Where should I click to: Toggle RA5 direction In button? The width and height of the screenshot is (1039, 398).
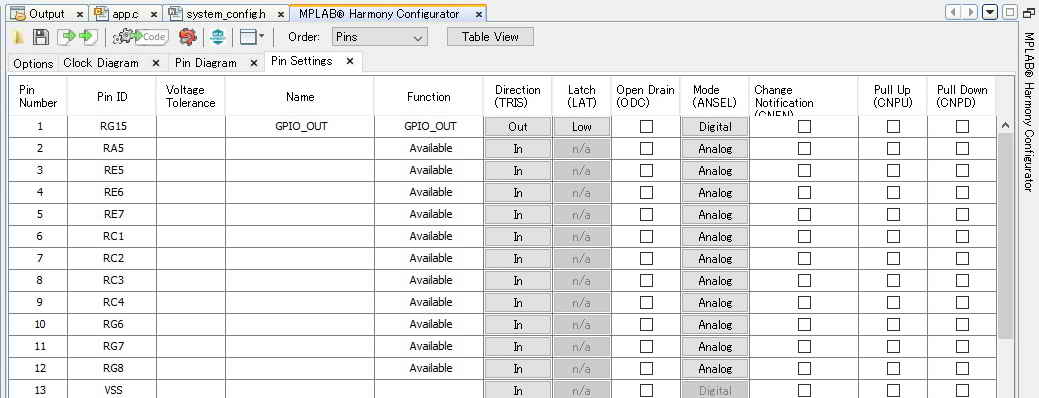click(x=518, y=148)
